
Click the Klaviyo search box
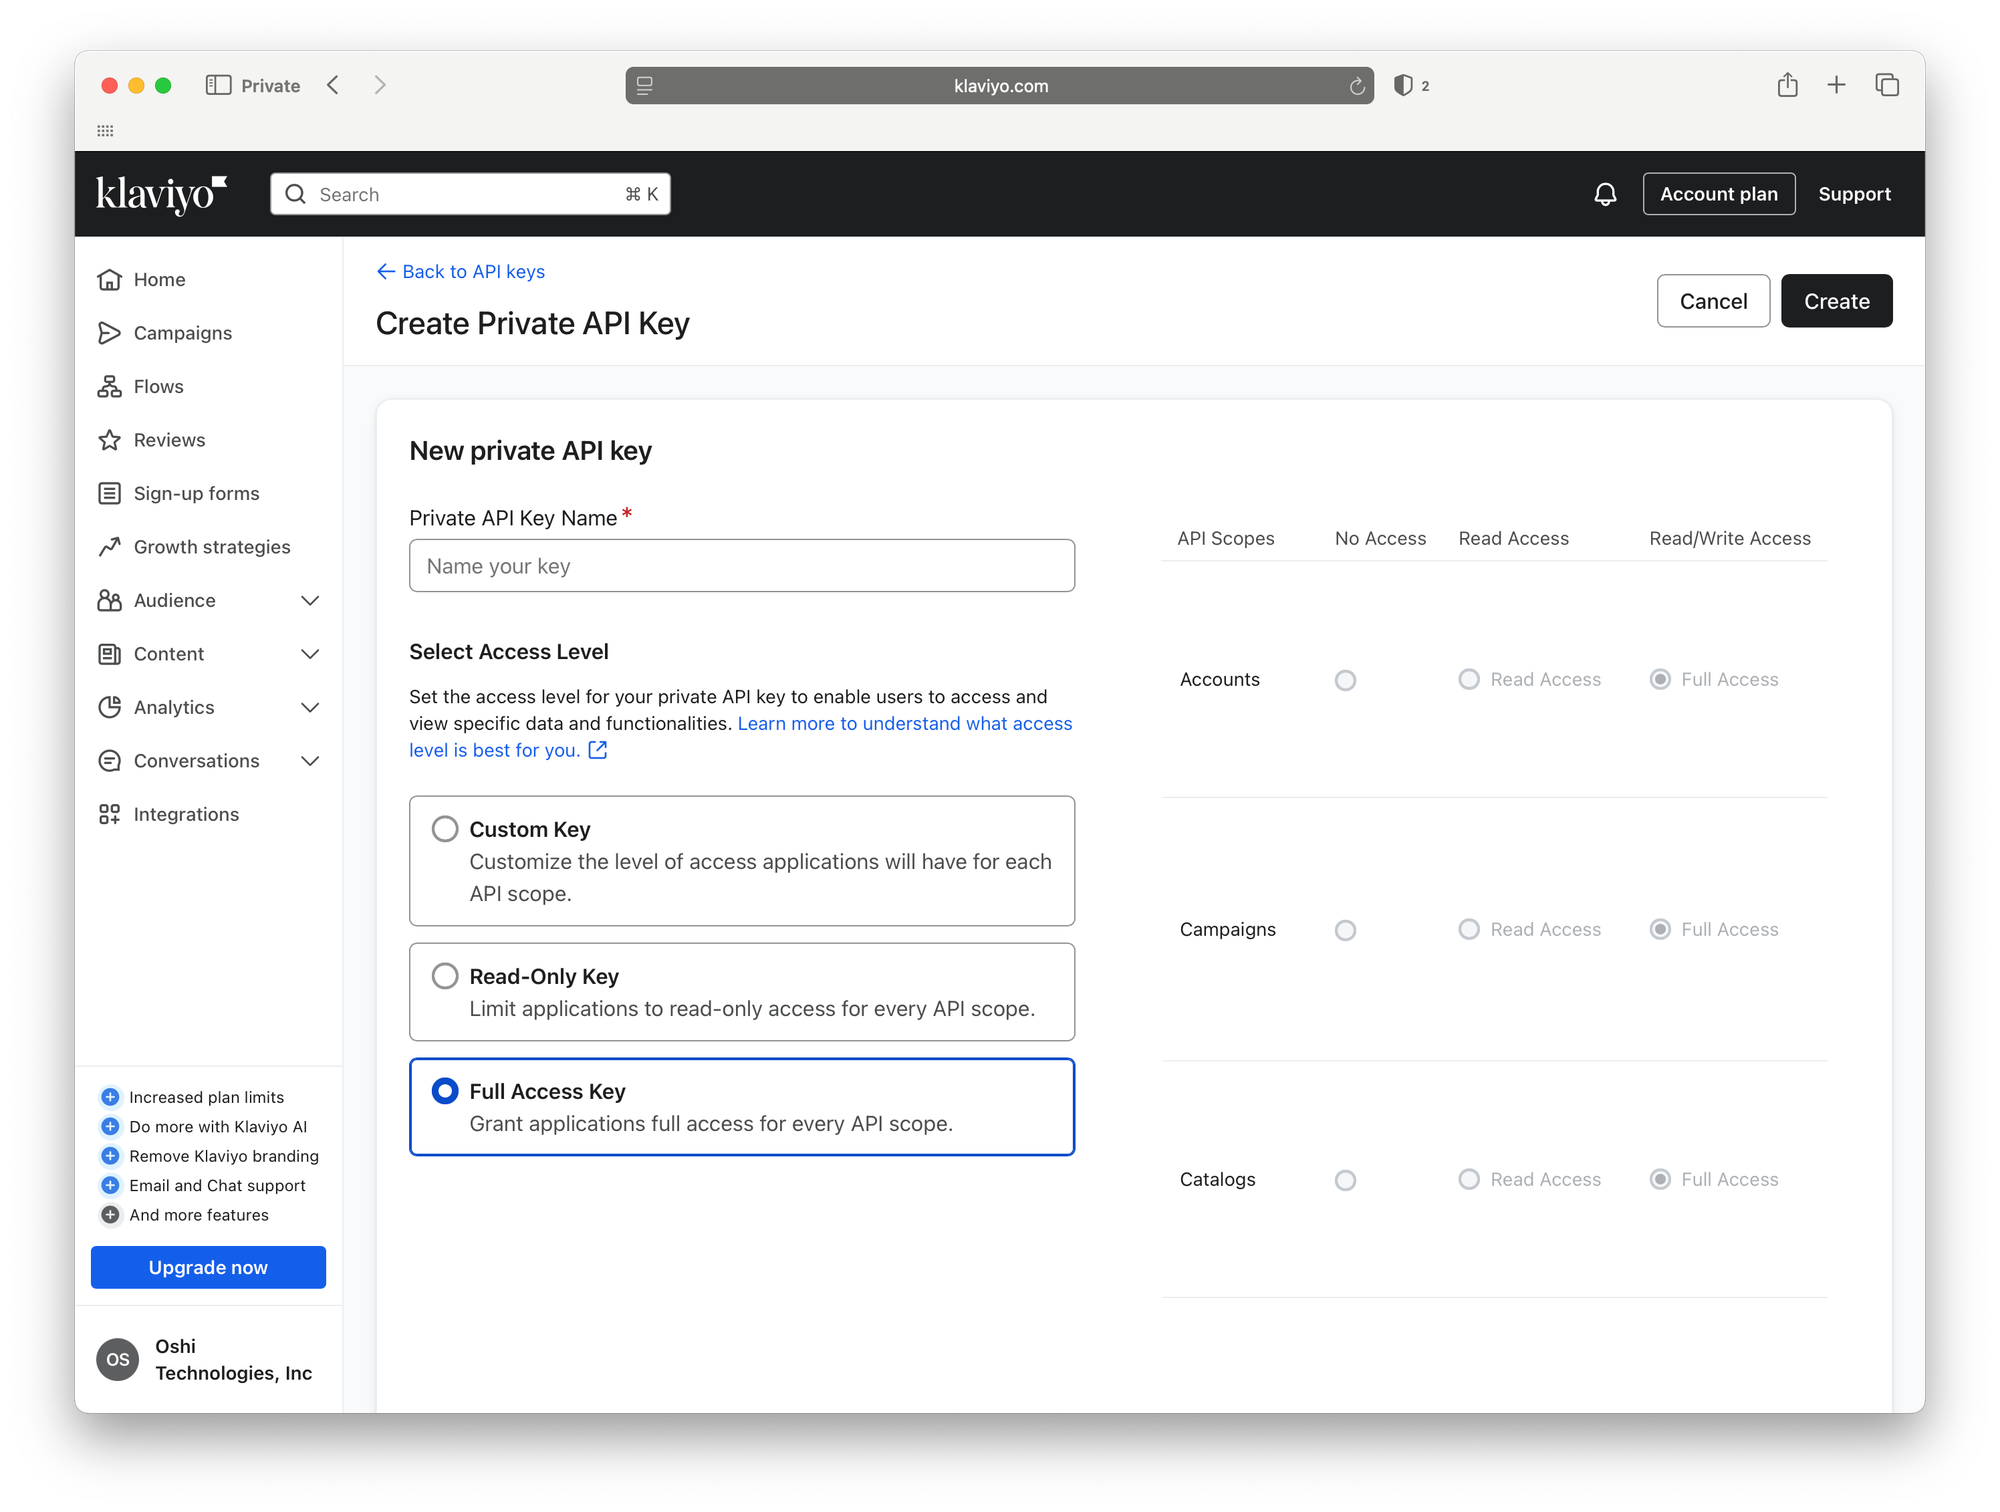(x=470, y=194)
